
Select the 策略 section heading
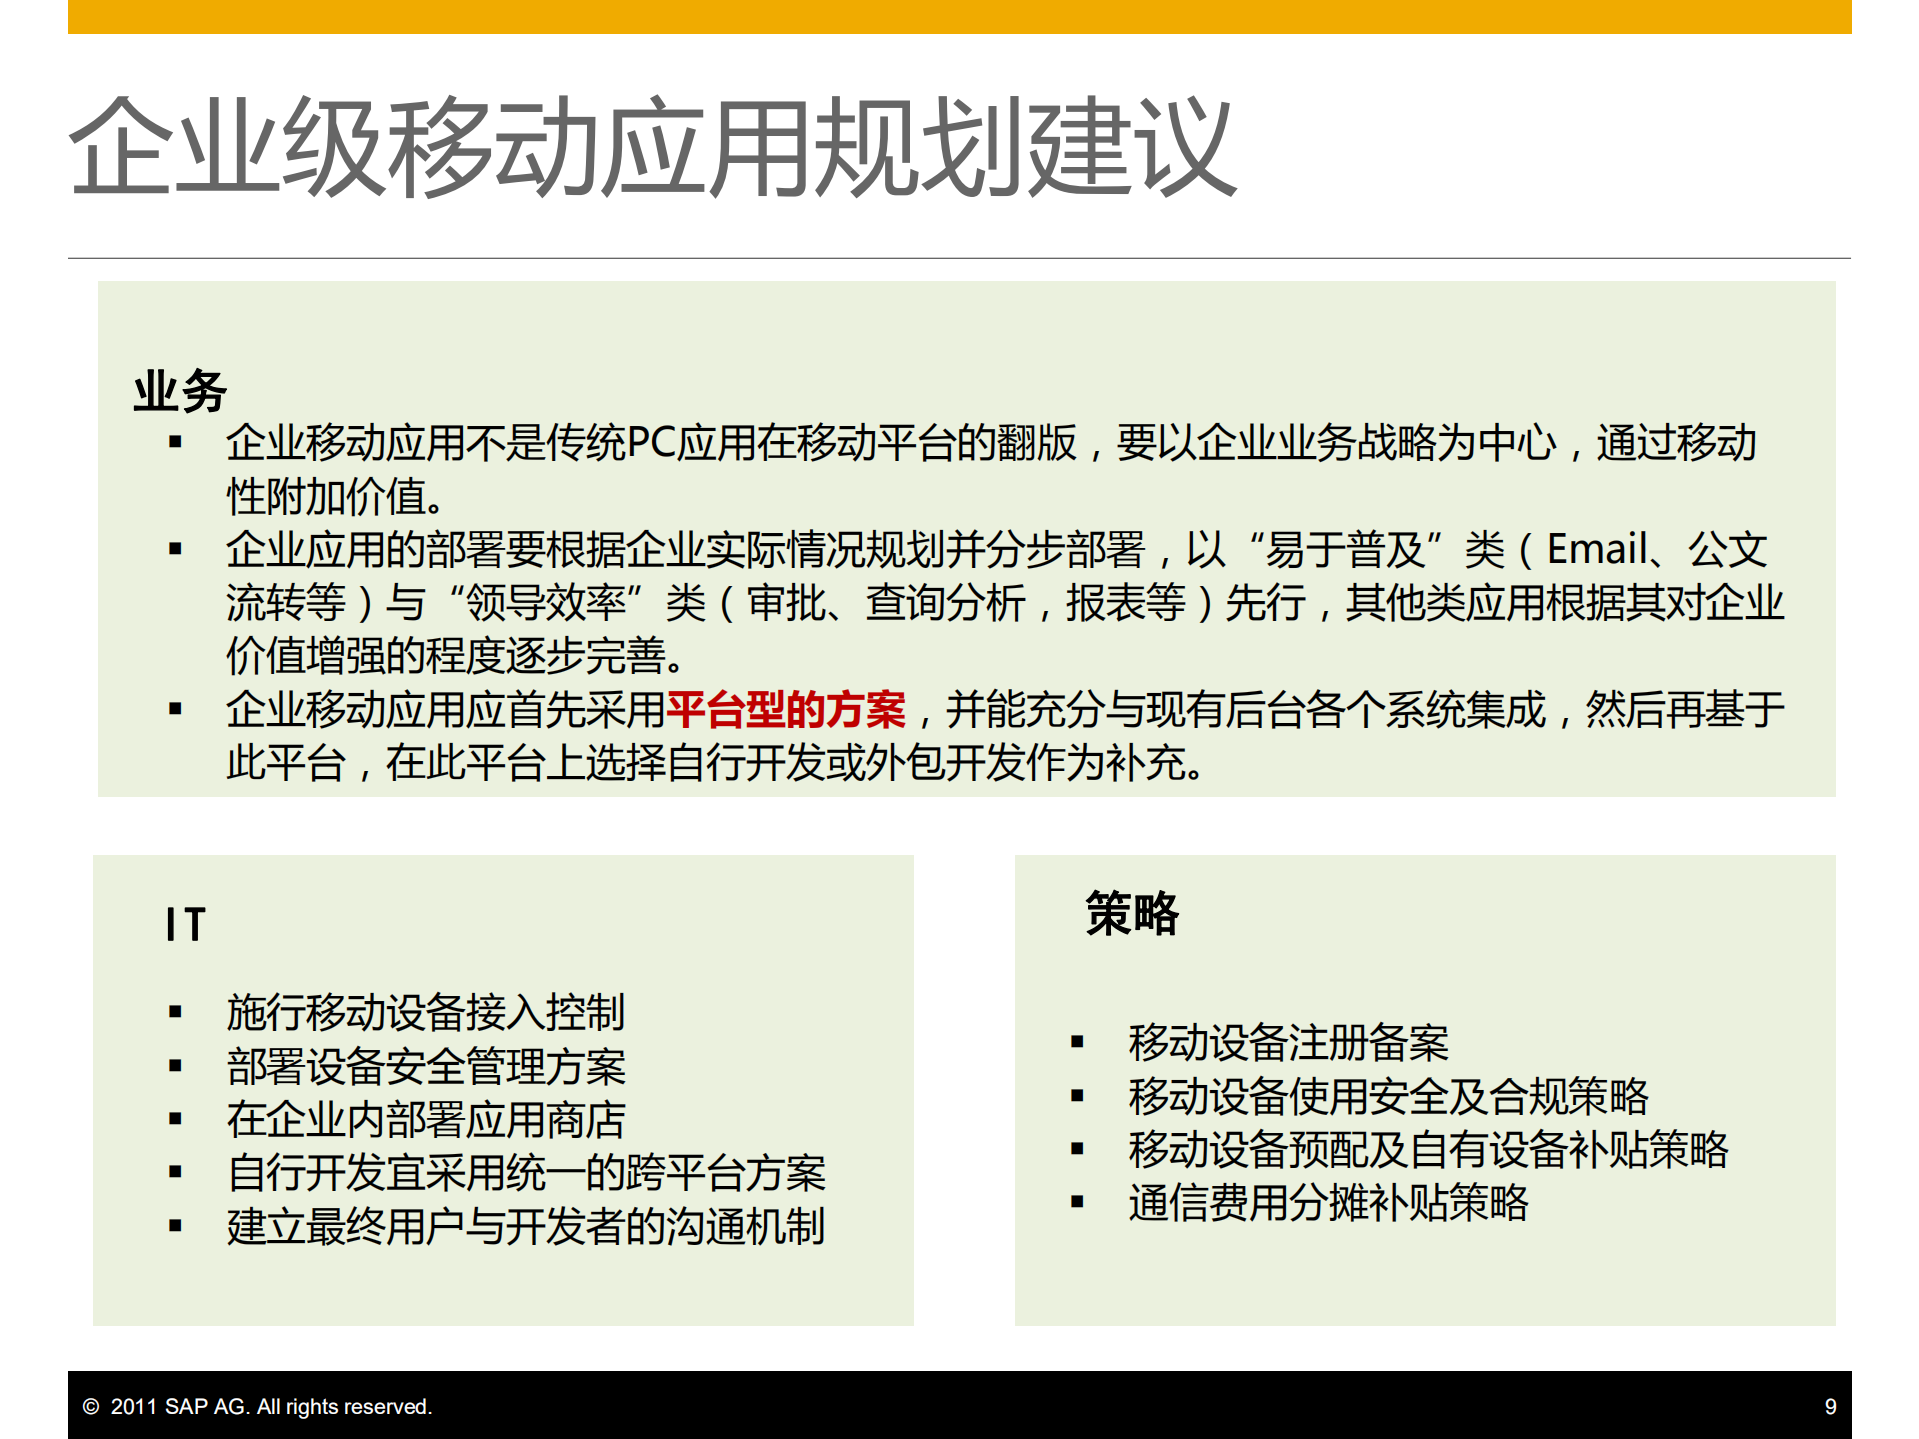pos(1131,914)
